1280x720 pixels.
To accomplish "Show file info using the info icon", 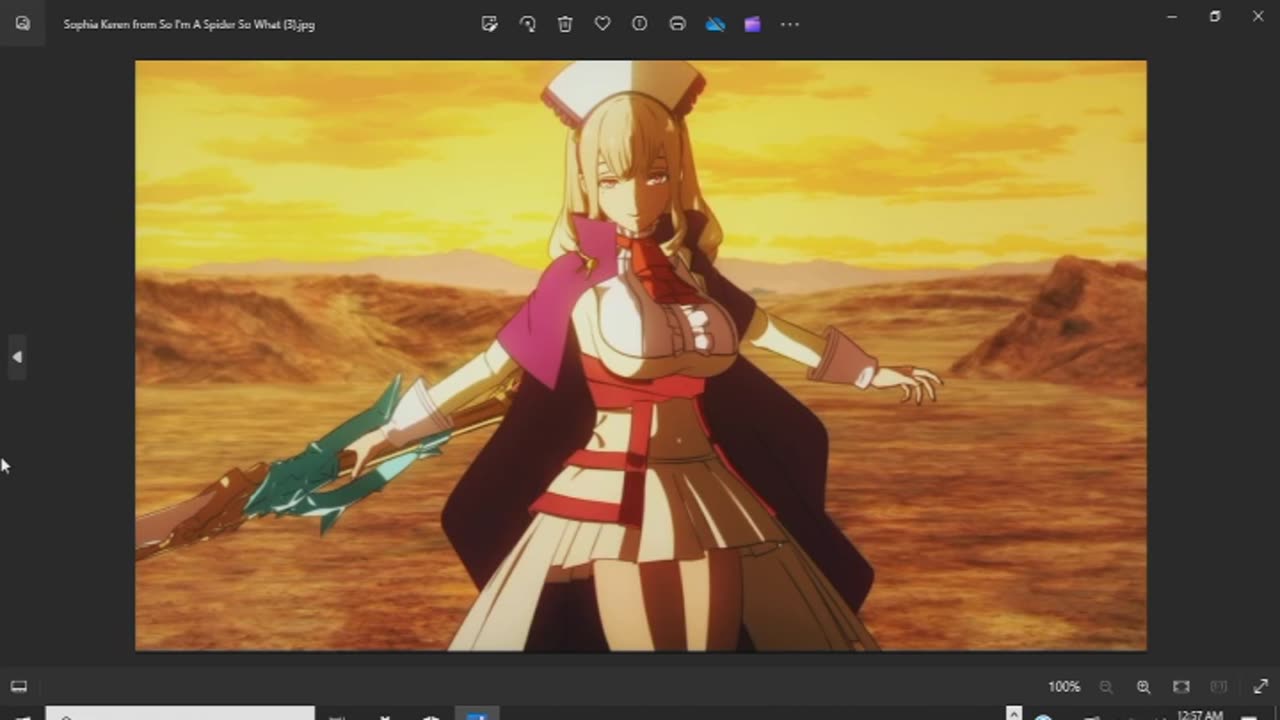I will click(x=640, y=23).
